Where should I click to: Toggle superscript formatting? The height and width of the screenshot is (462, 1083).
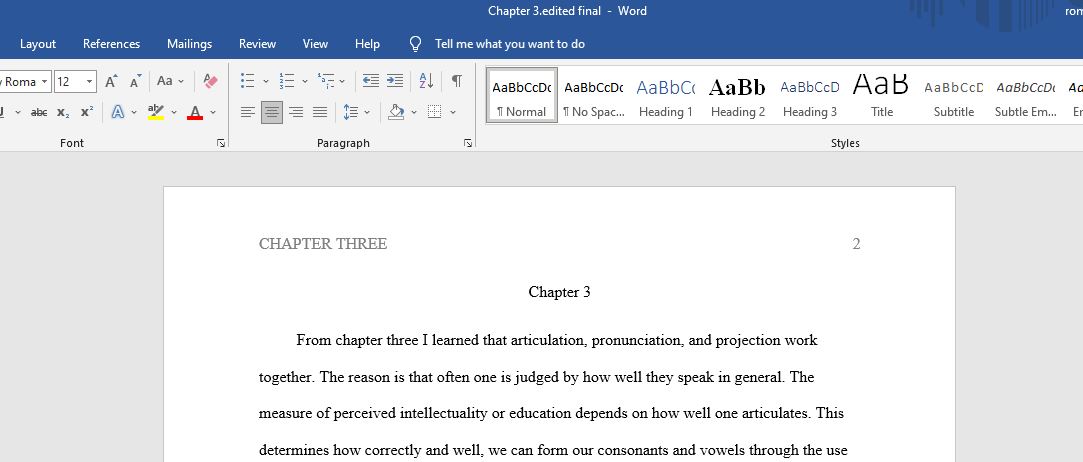tap(87, 112)
